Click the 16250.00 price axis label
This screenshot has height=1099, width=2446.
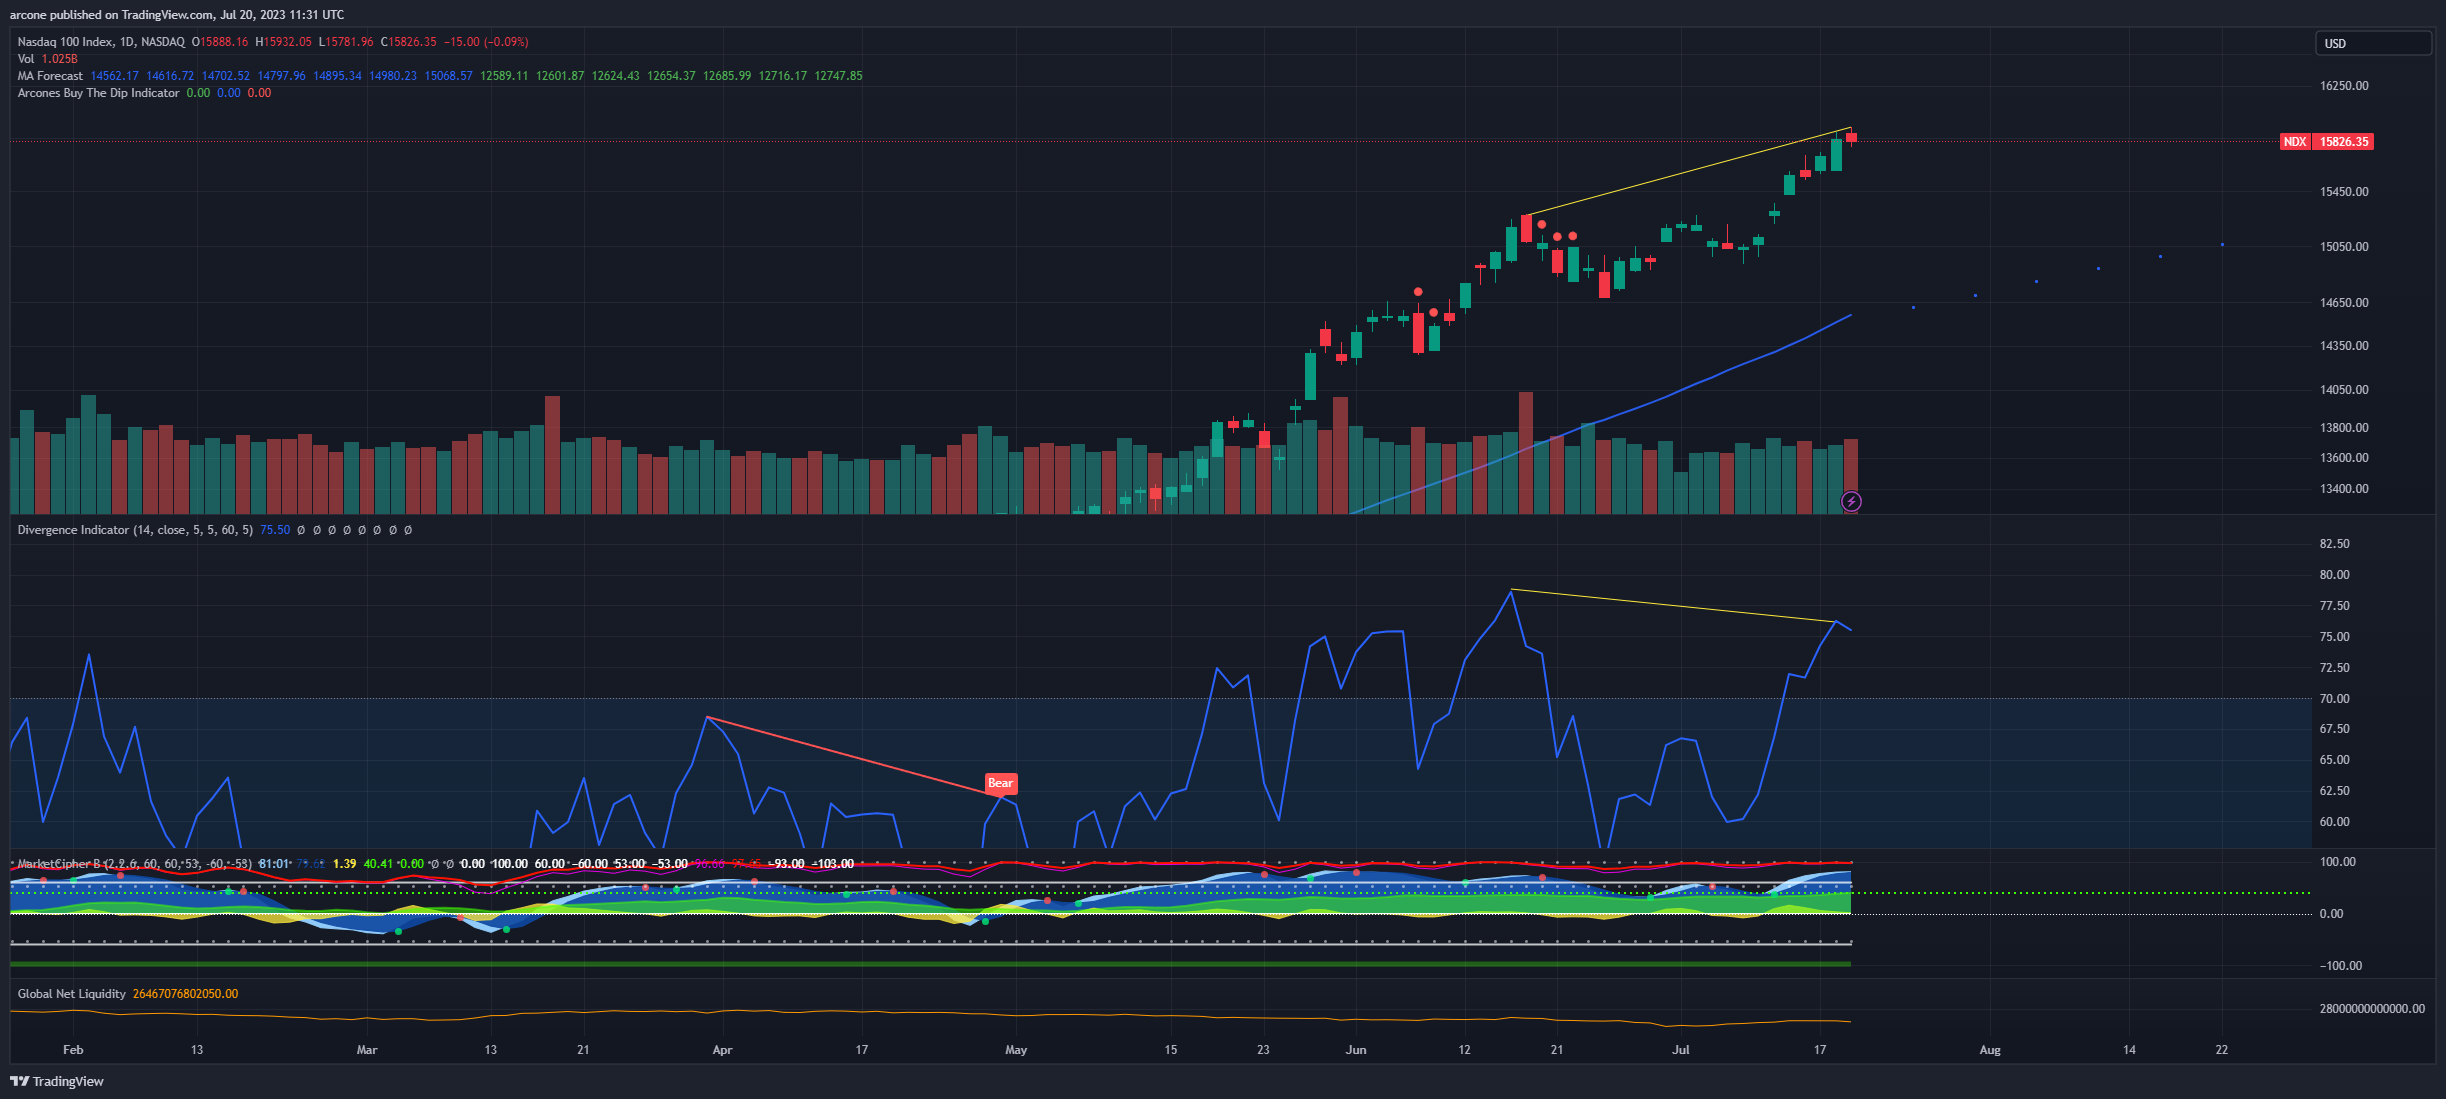[2344, 86]
